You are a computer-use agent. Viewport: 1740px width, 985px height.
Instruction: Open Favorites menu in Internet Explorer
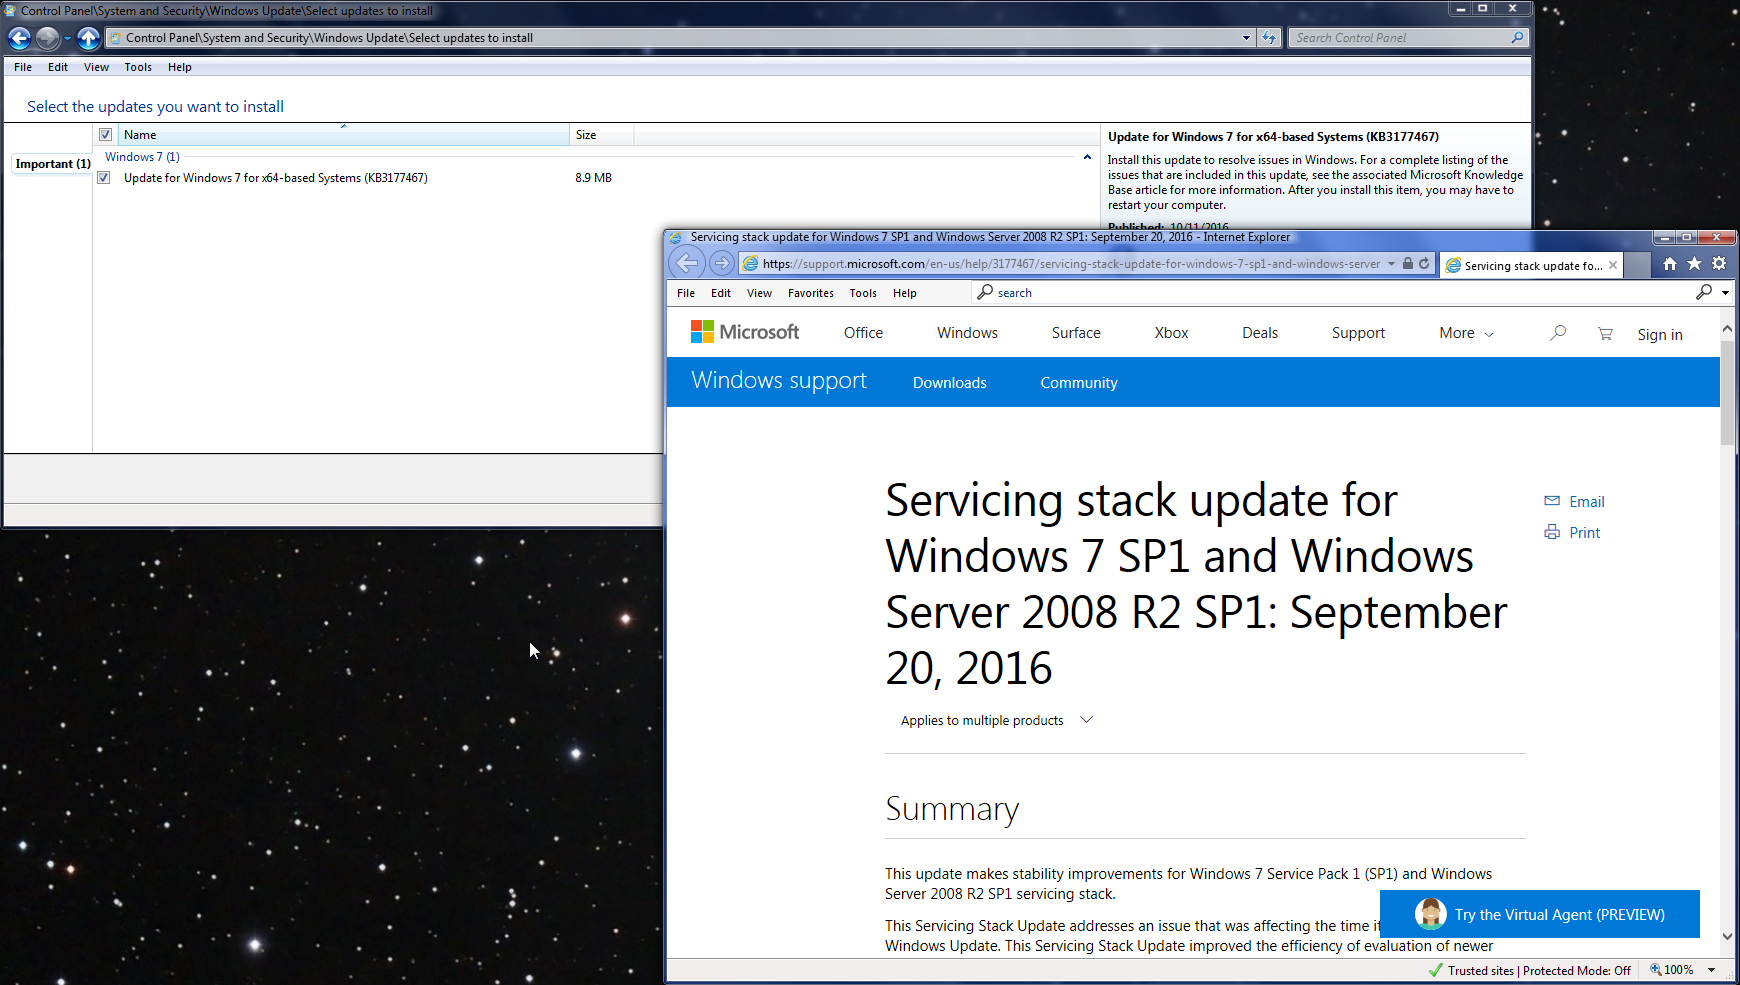click(811, 293)
